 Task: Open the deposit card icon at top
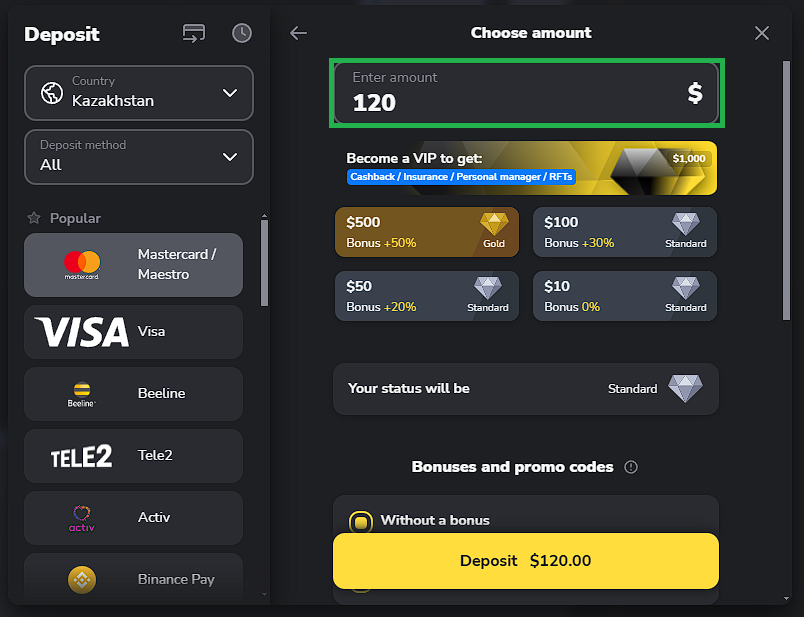coord(194,33)
